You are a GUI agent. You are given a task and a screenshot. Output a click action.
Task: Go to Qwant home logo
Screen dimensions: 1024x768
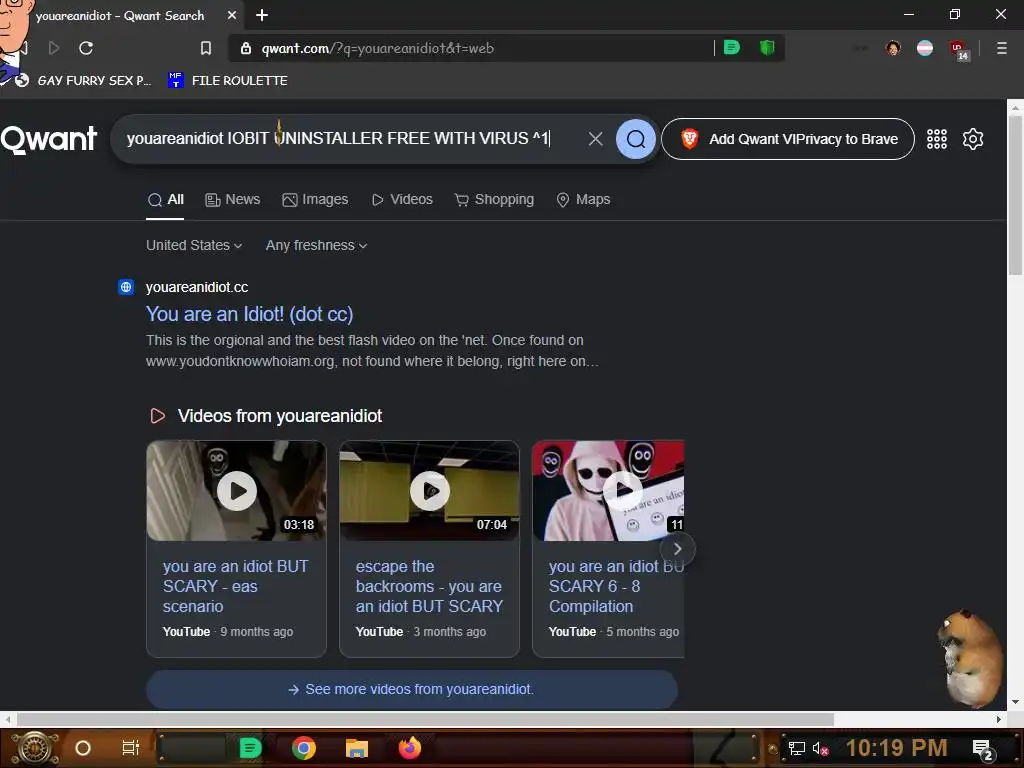click(x=49, y=138)
